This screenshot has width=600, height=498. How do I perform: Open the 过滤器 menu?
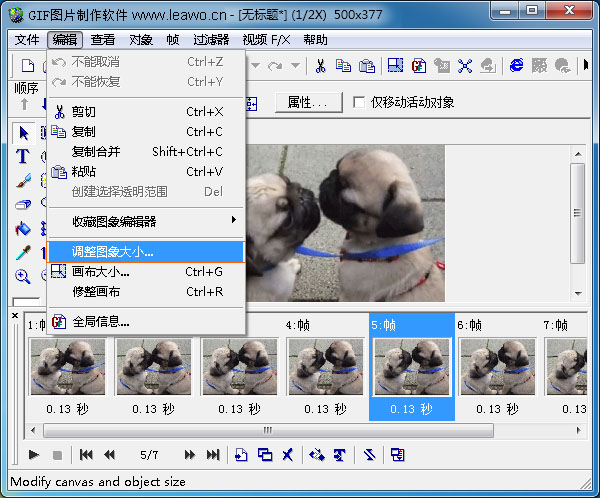[211, 40]
